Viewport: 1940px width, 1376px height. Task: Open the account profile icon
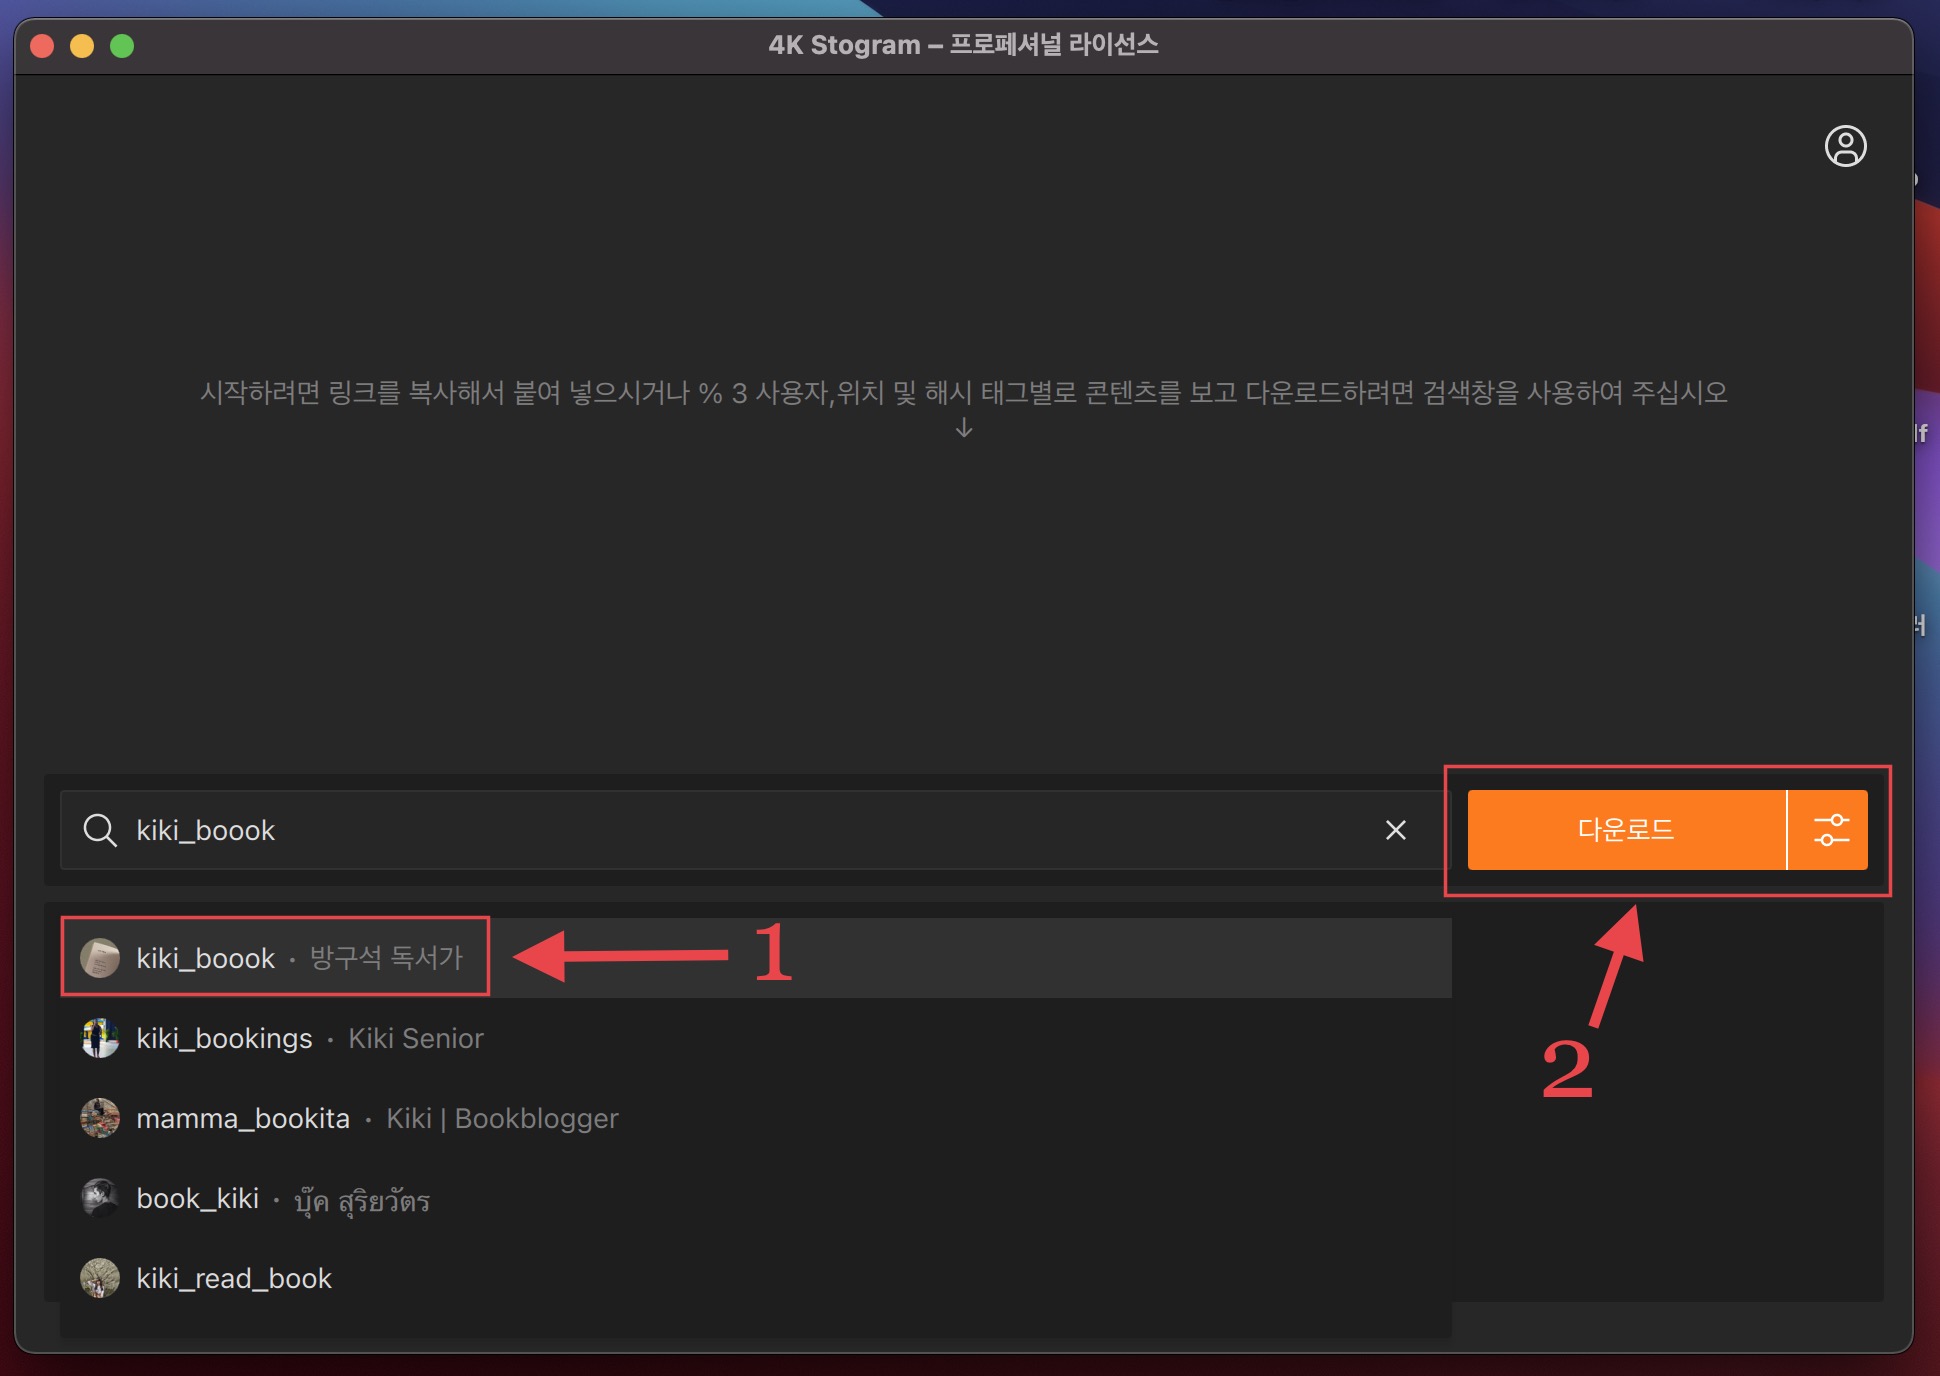[1845, 146]
